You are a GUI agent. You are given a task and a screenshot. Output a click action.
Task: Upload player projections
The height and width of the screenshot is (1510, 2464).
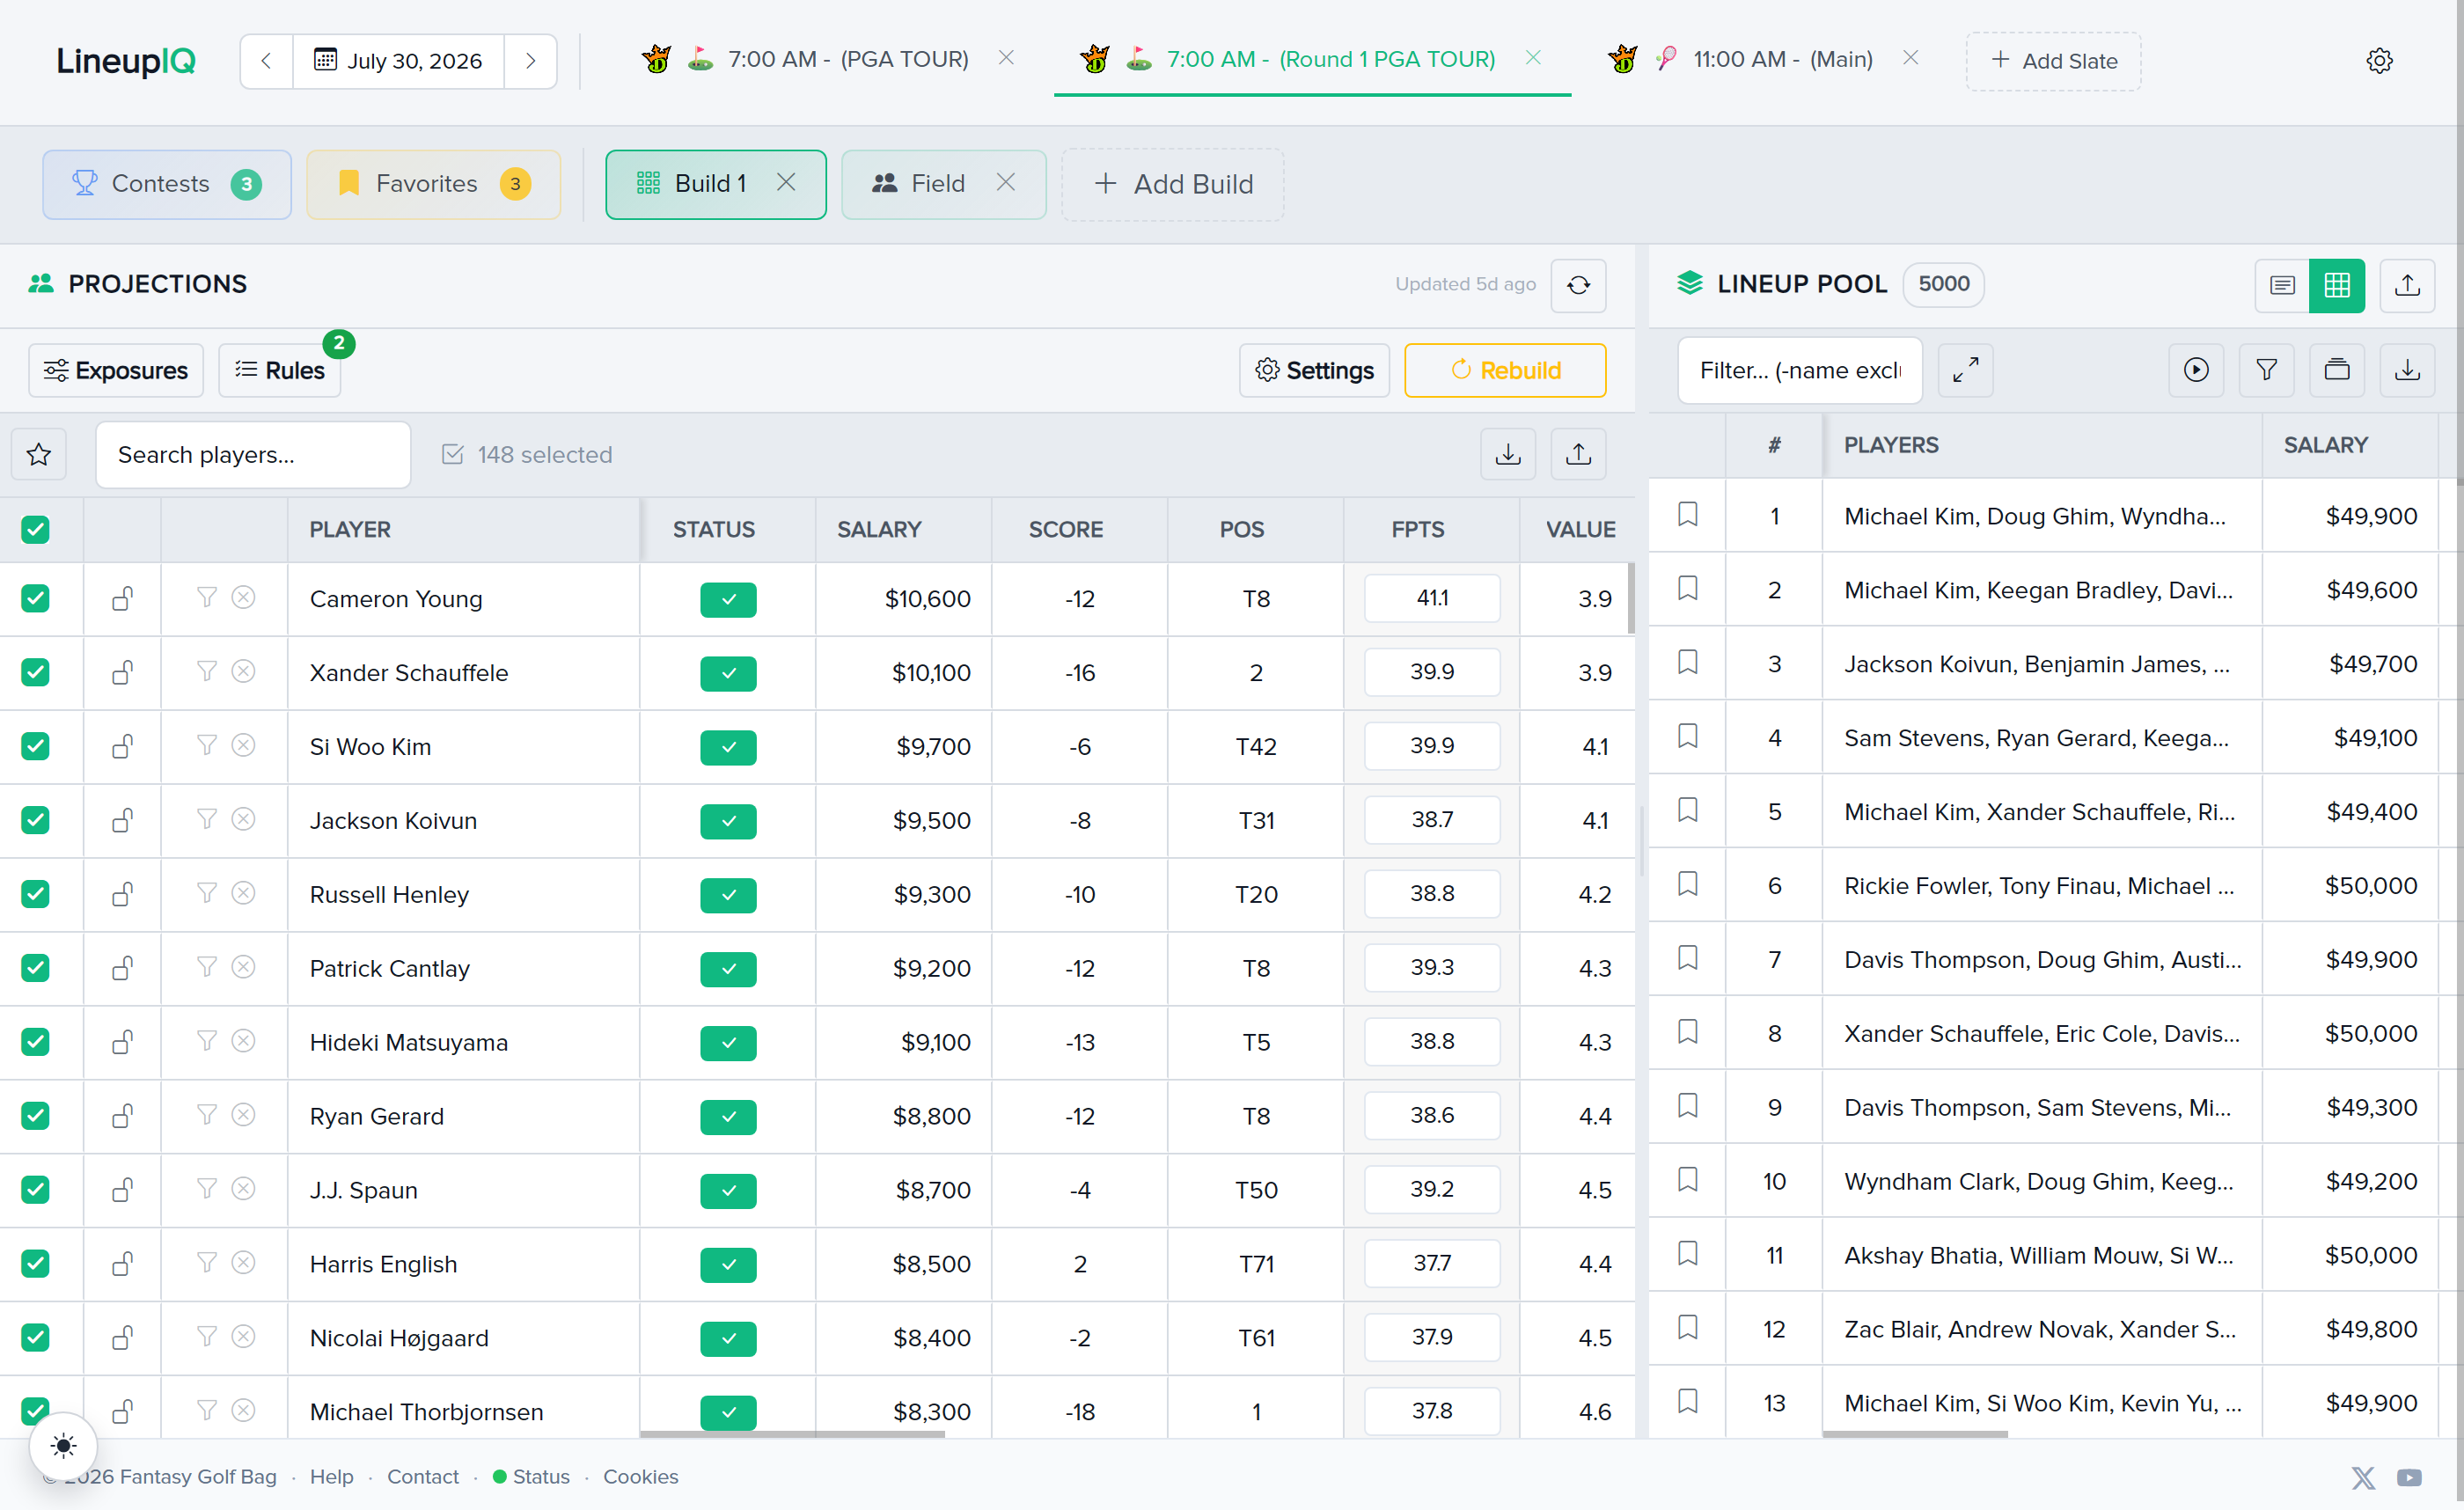coord(1578,455)
